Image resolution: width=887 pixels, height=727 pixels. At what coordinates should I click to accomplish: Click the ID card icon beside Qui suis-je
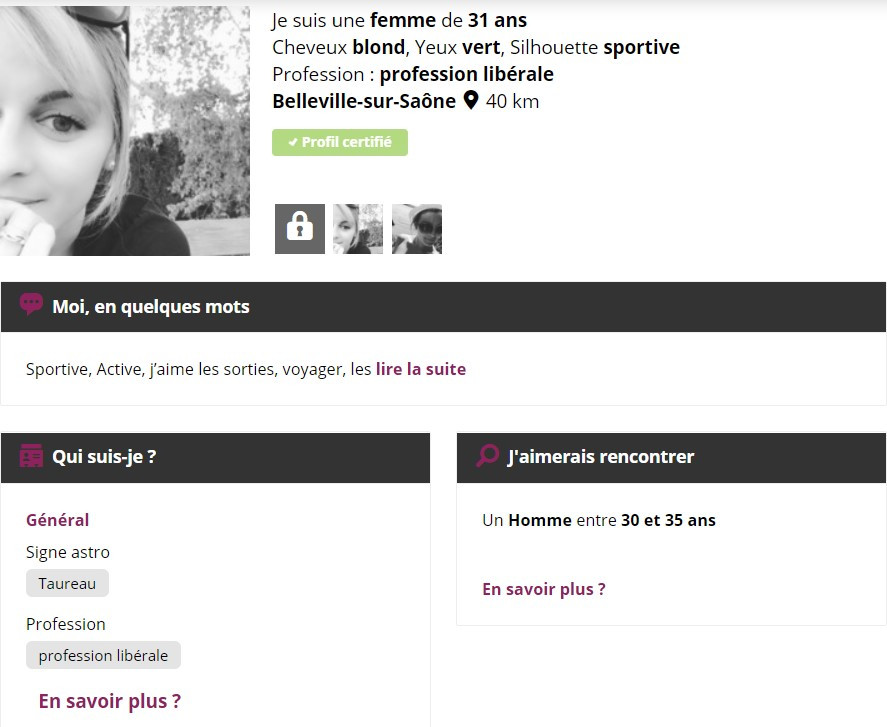click(x=31, y=455)
